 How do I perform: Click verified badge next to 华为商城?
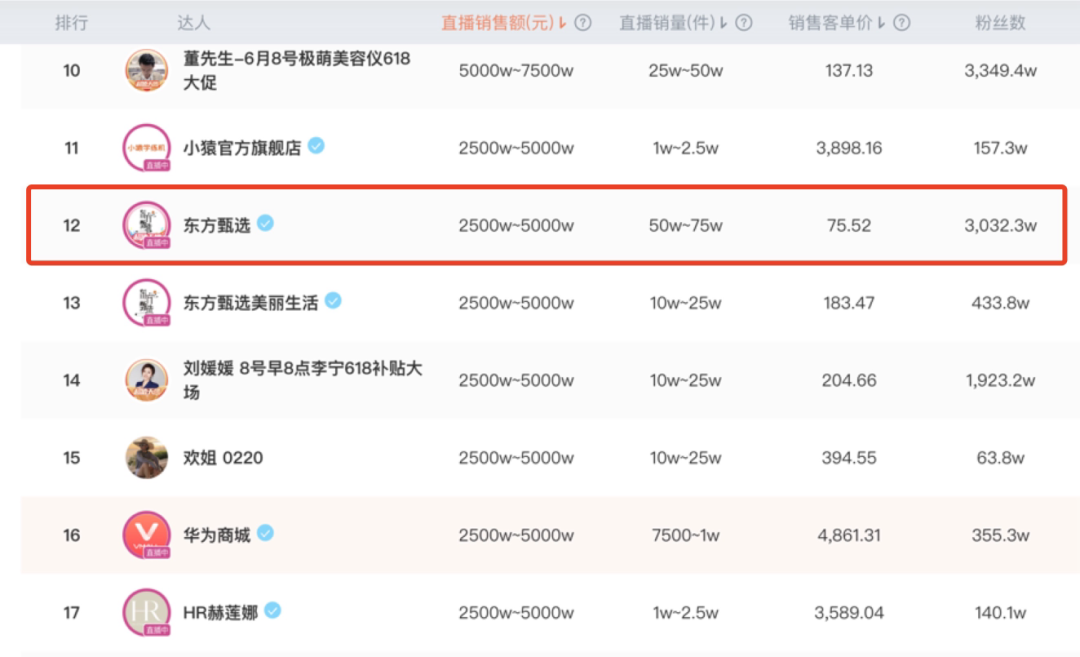pos(265,533)
